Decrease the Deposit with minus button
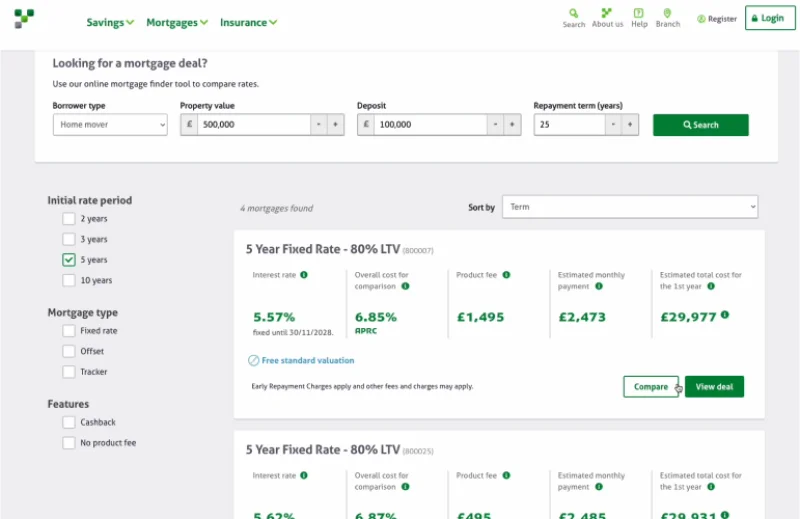Viewport: 800px width, 519px height. pyautogui.click(x=495, y=125)
